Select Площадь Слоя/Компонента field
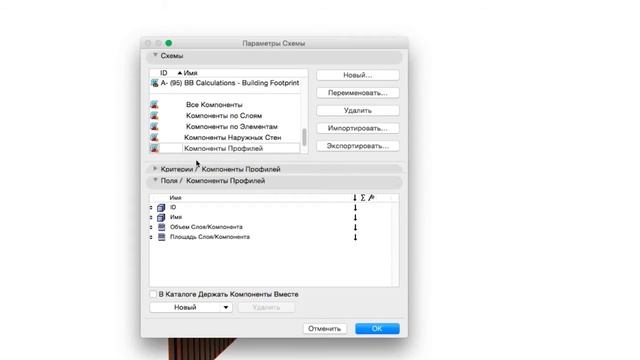 [x=271, y=237]
